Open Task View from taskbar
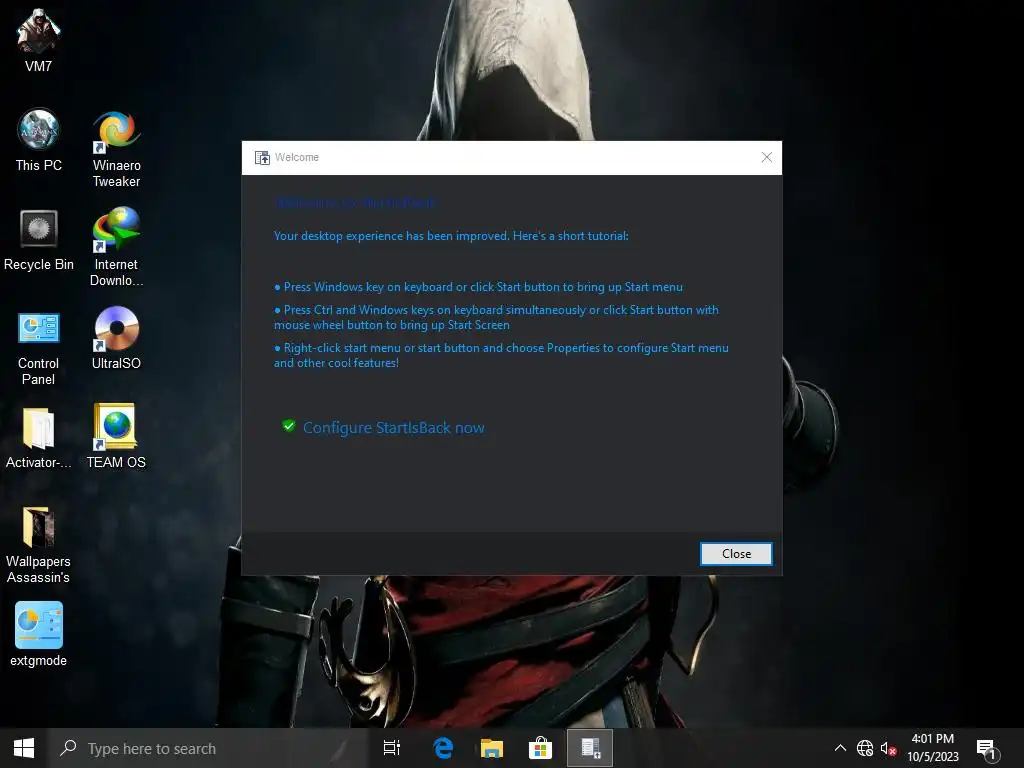Screen dimensions: 1024x768 click(x=392, y=748)
